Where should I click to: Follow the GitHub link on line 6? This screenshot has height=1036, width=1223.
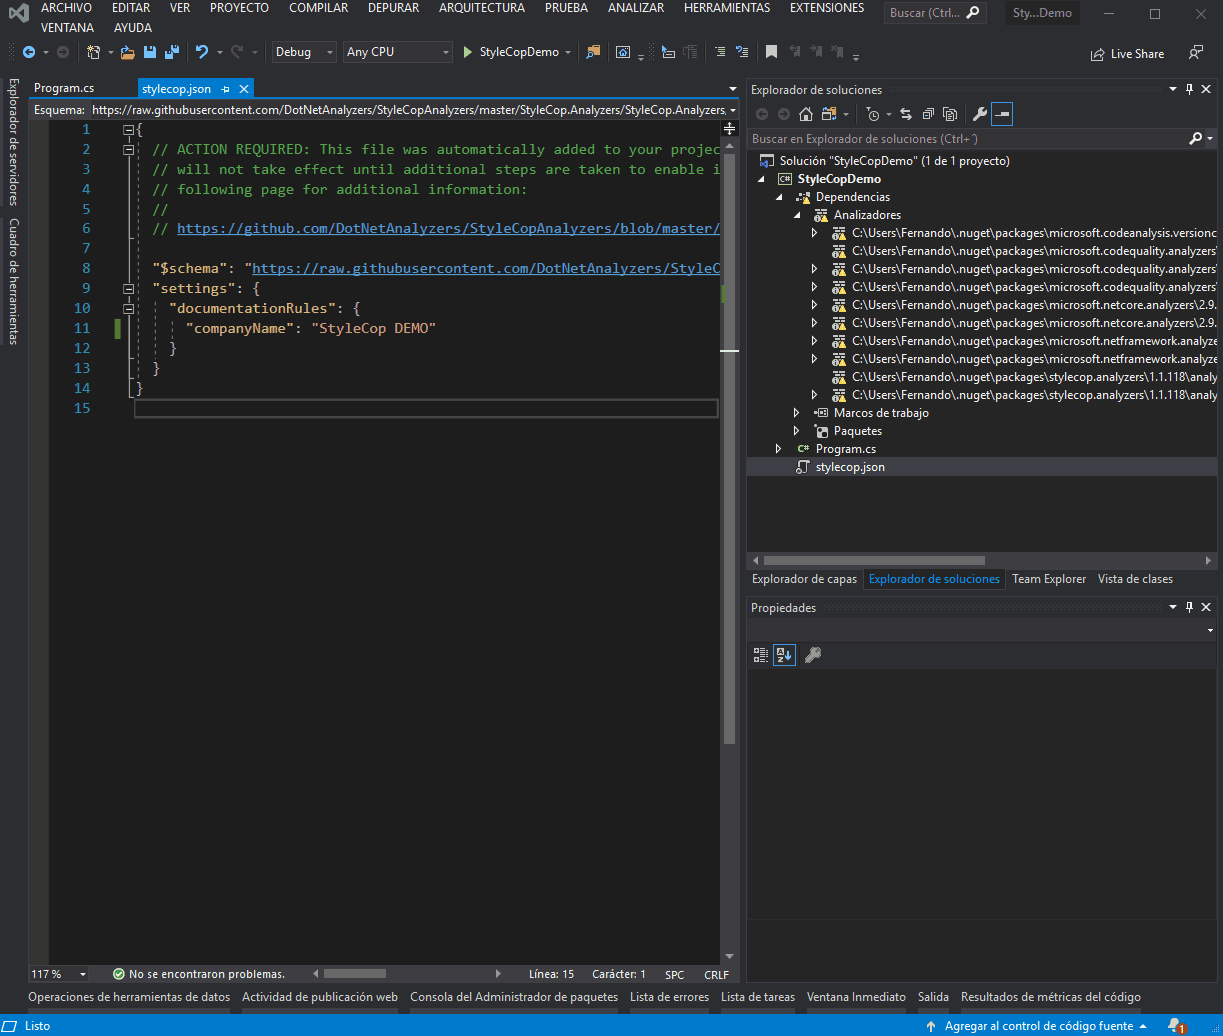coord(448,228)
